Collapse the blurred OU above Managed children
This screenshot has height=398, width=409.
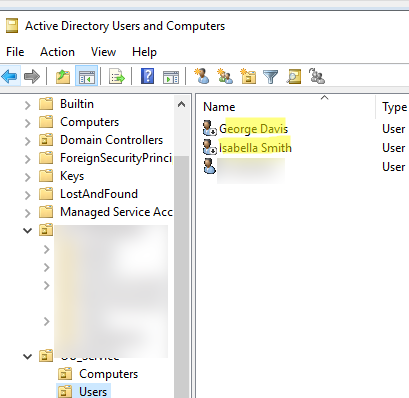pyautogui.click(x=28, y=230)
